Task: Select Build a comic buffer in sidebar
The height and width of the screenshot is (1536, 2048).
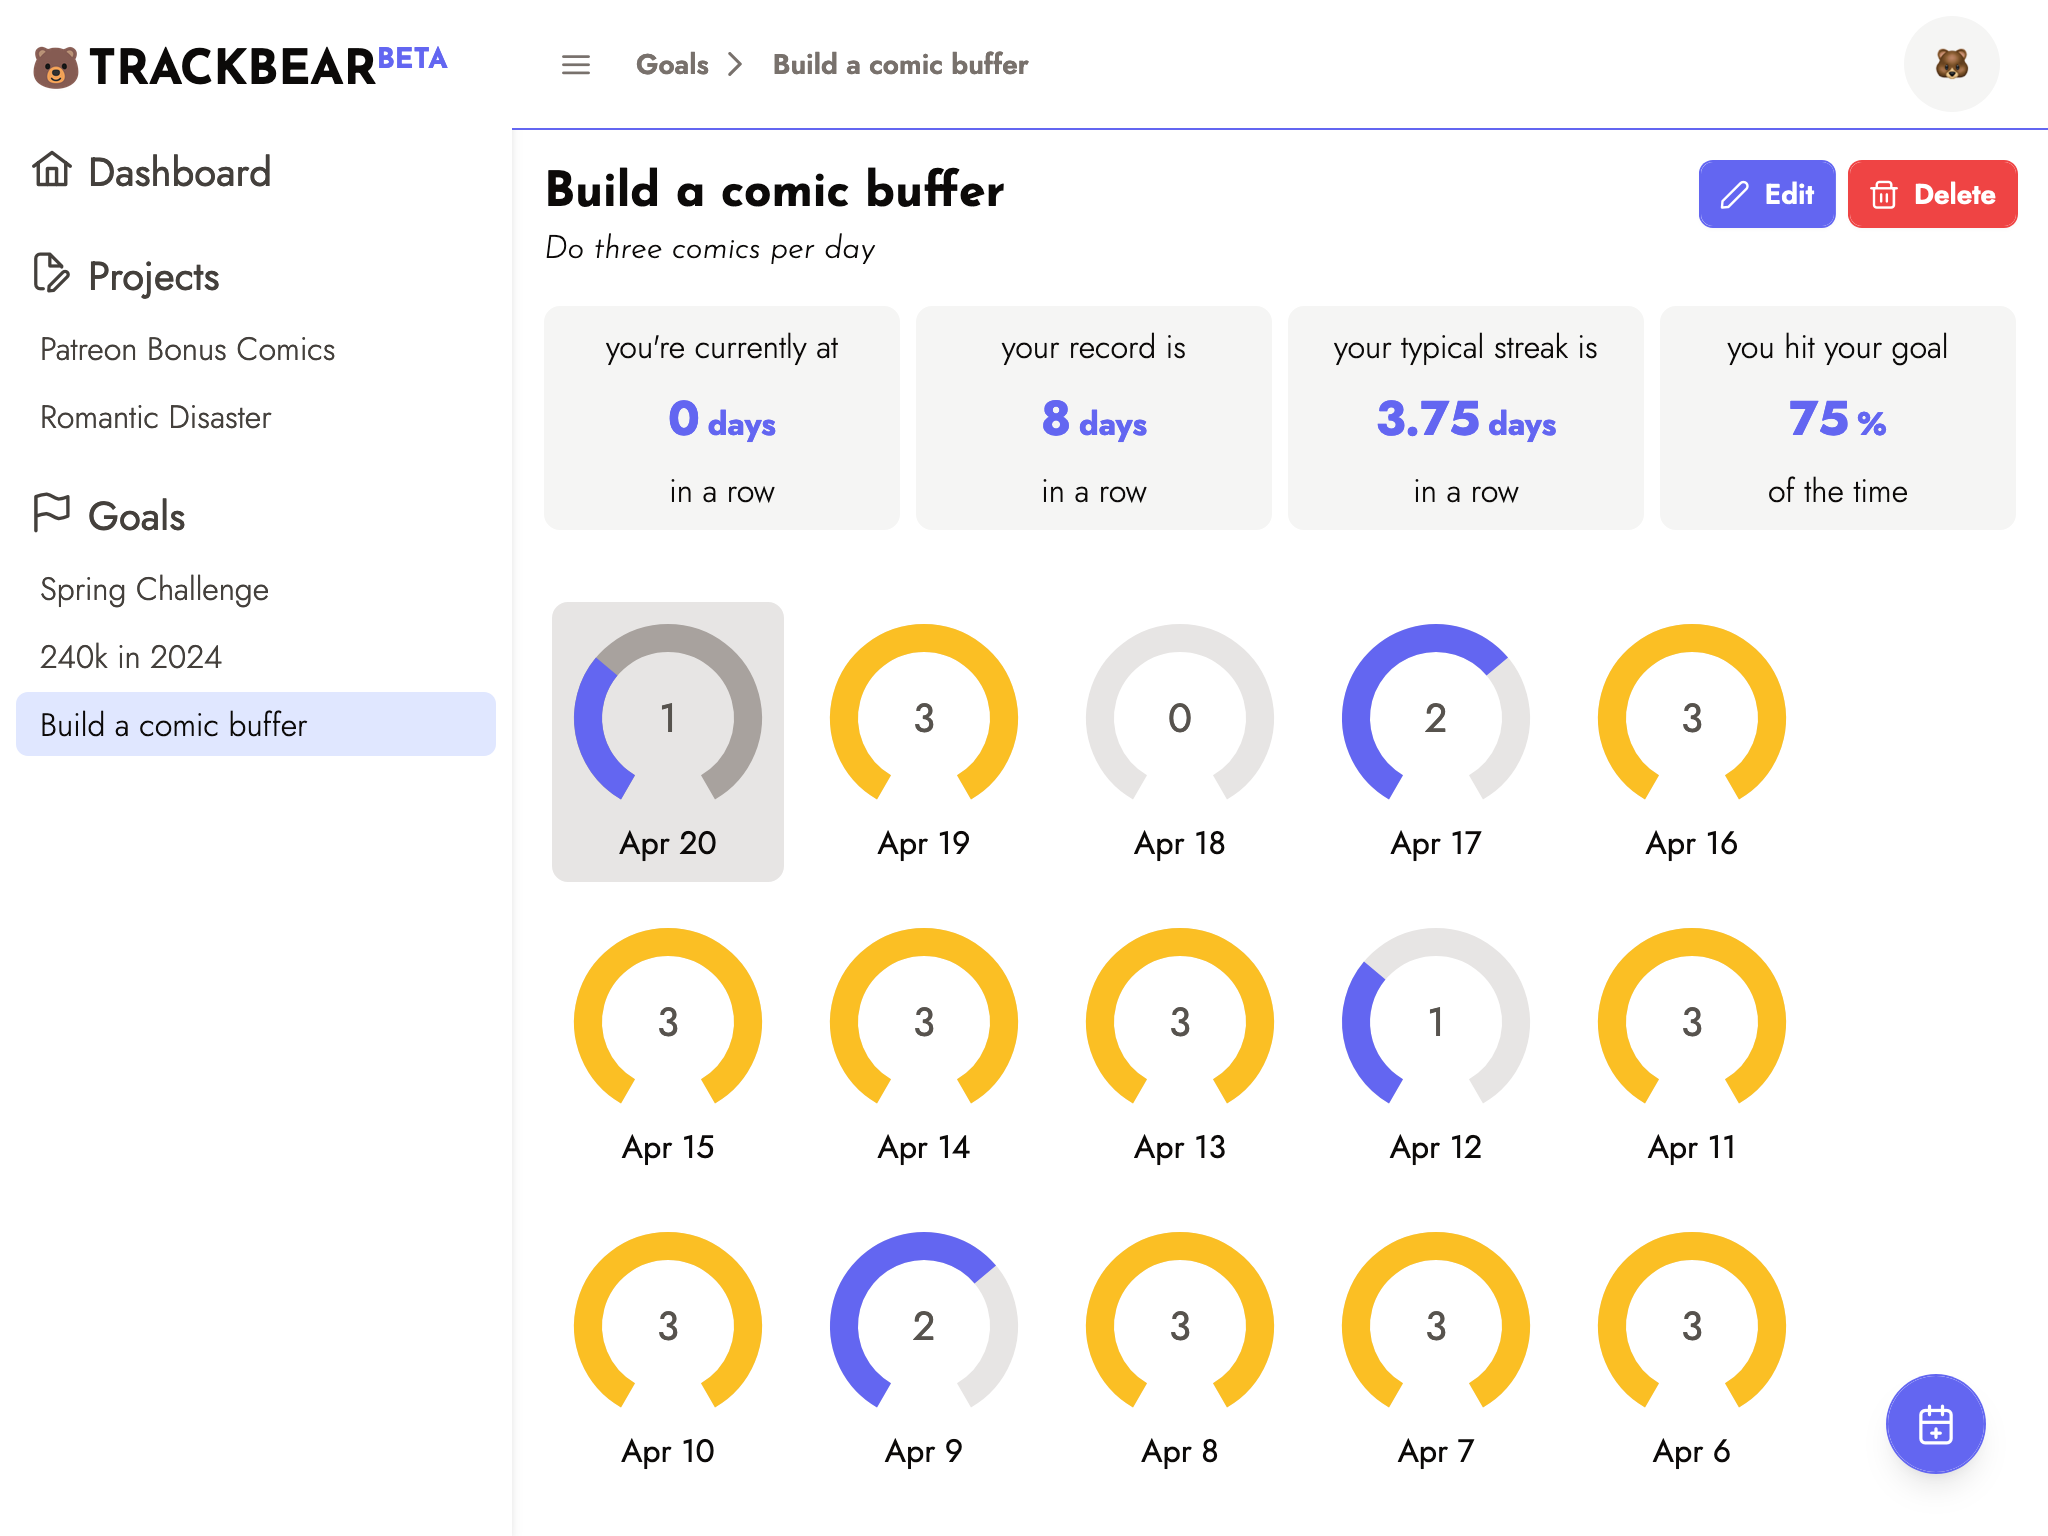Action: click(x=173, y=725)
